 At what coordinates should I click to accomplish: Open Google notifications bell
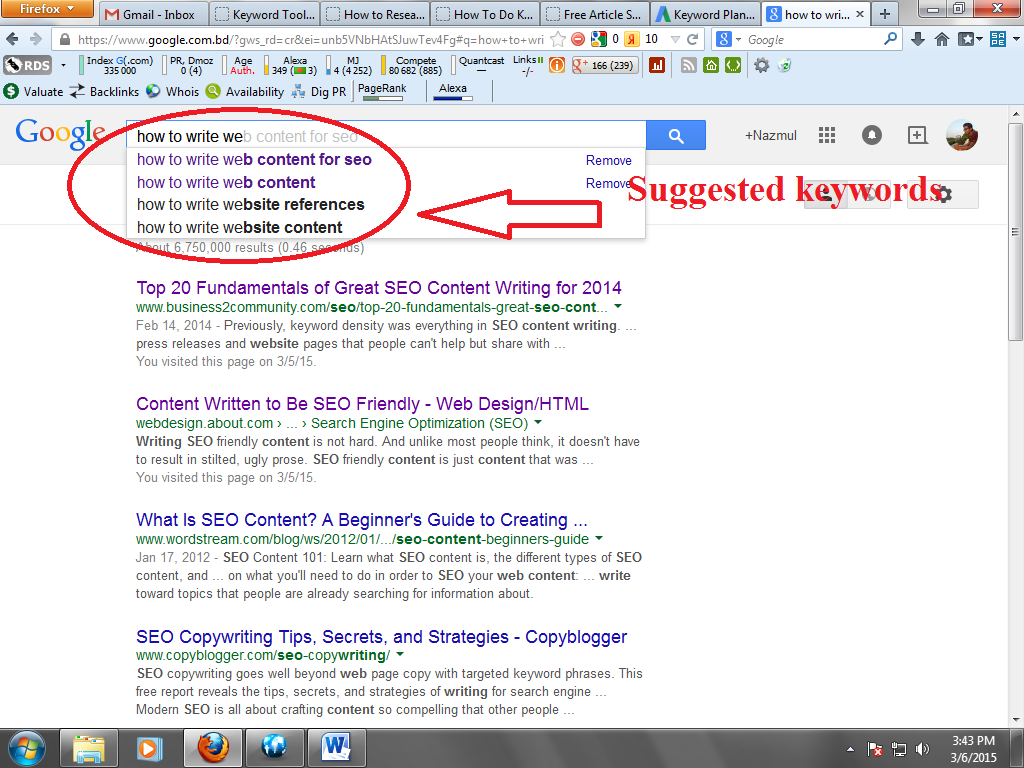872,135
